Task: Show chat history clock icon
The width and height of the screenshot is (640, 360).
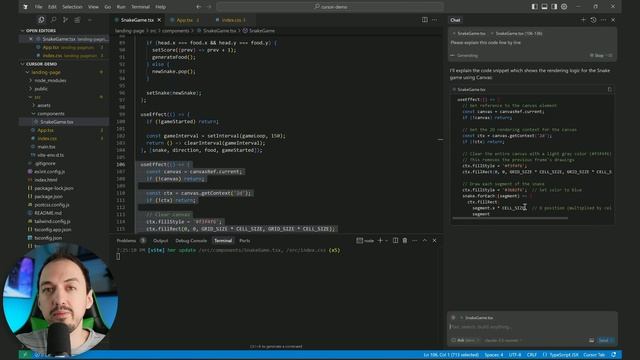Action: coord(593,20)
